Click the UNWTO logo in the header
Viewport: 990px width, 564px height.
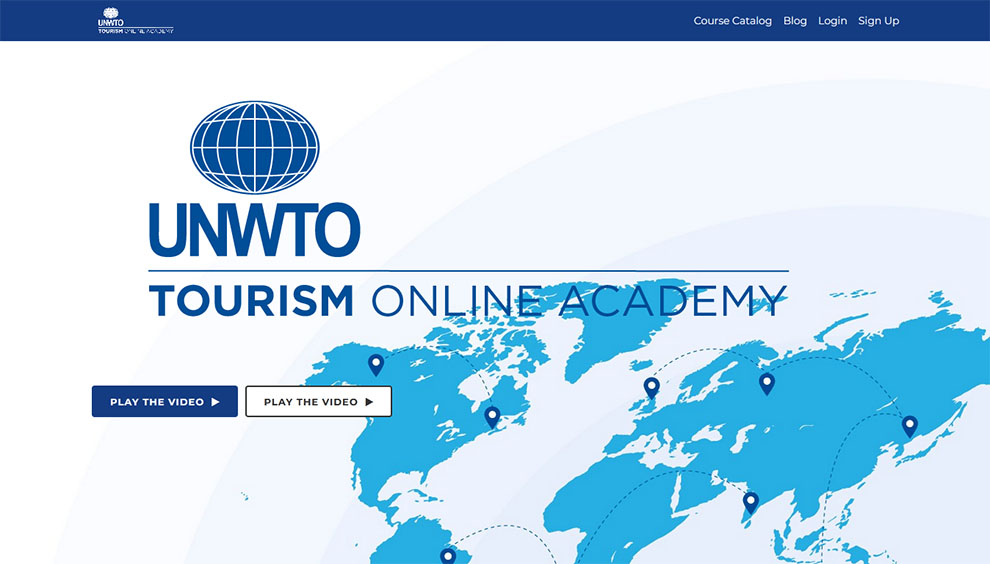pyautogui.click(x=135, y=21)
